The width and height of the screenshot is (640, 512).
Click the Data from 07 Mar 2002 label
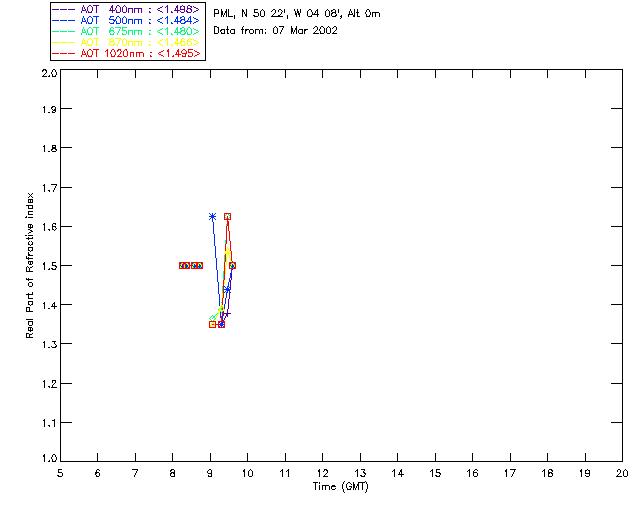(276, 31)
